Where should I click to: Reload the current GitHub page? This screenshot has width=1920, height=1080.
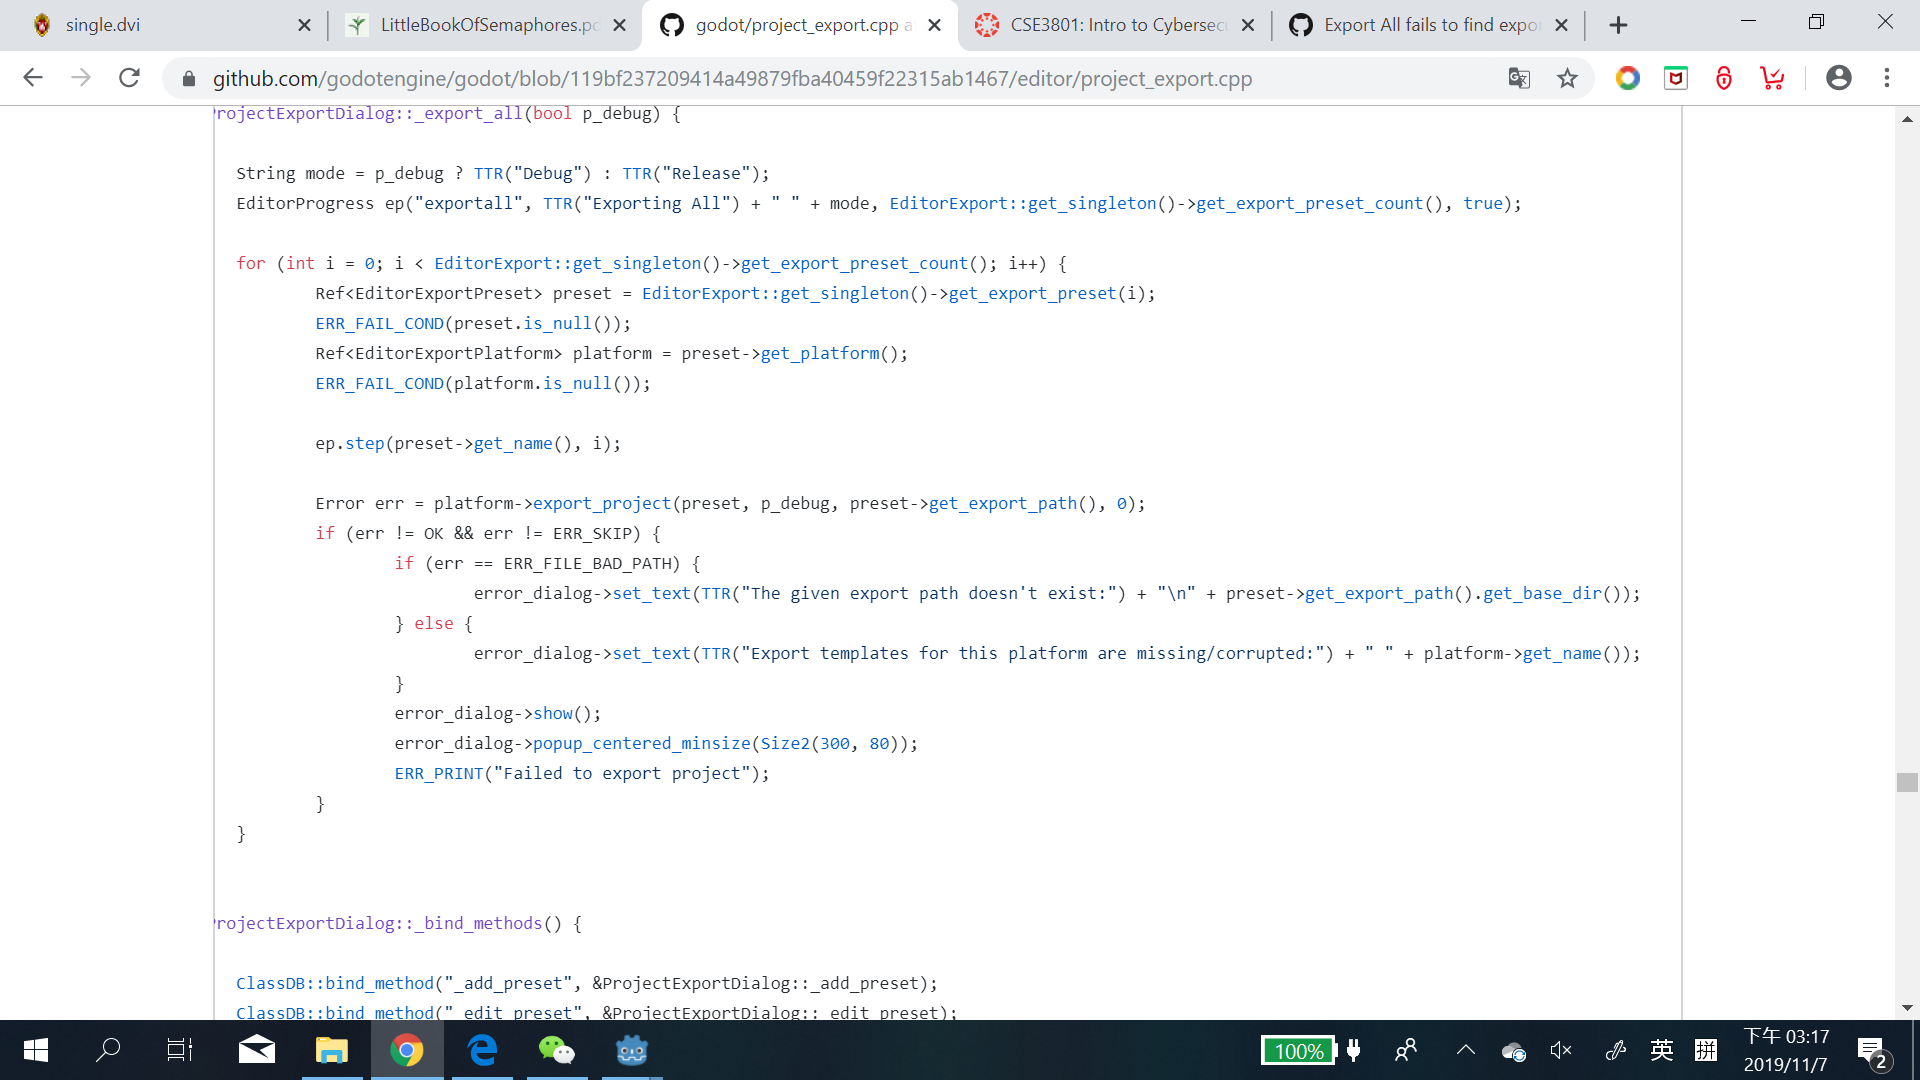pos(129,78)
